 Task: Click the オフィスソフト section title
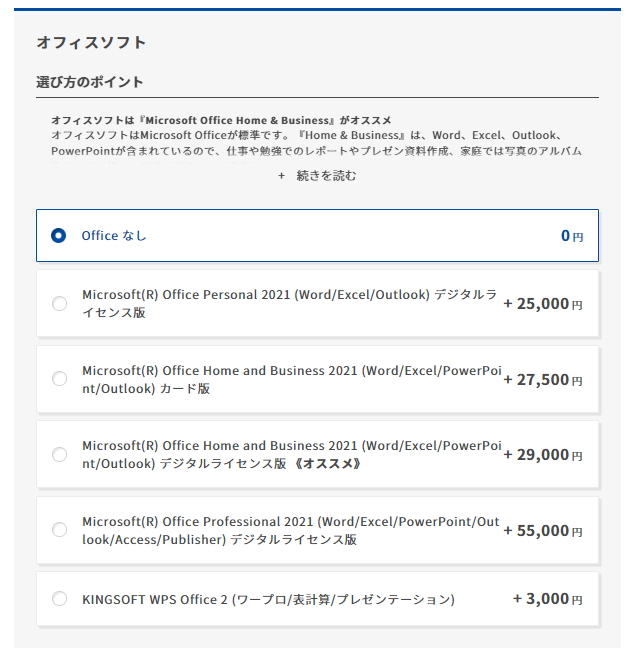(x=91, y=42)
